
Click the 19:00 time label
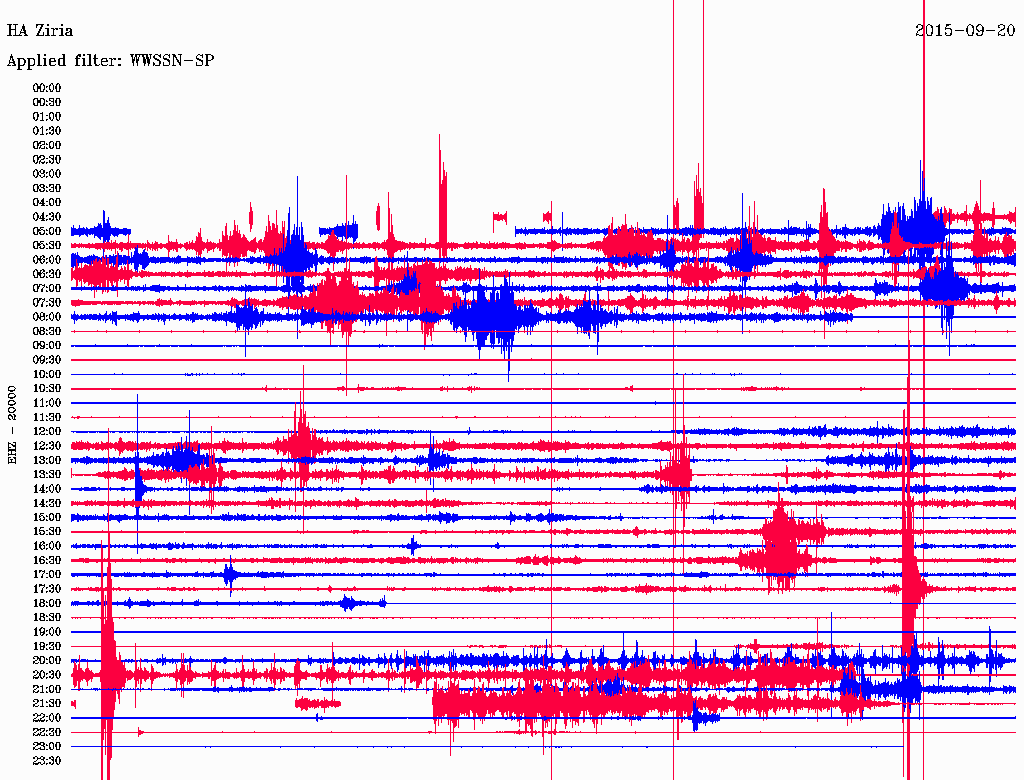47,632
